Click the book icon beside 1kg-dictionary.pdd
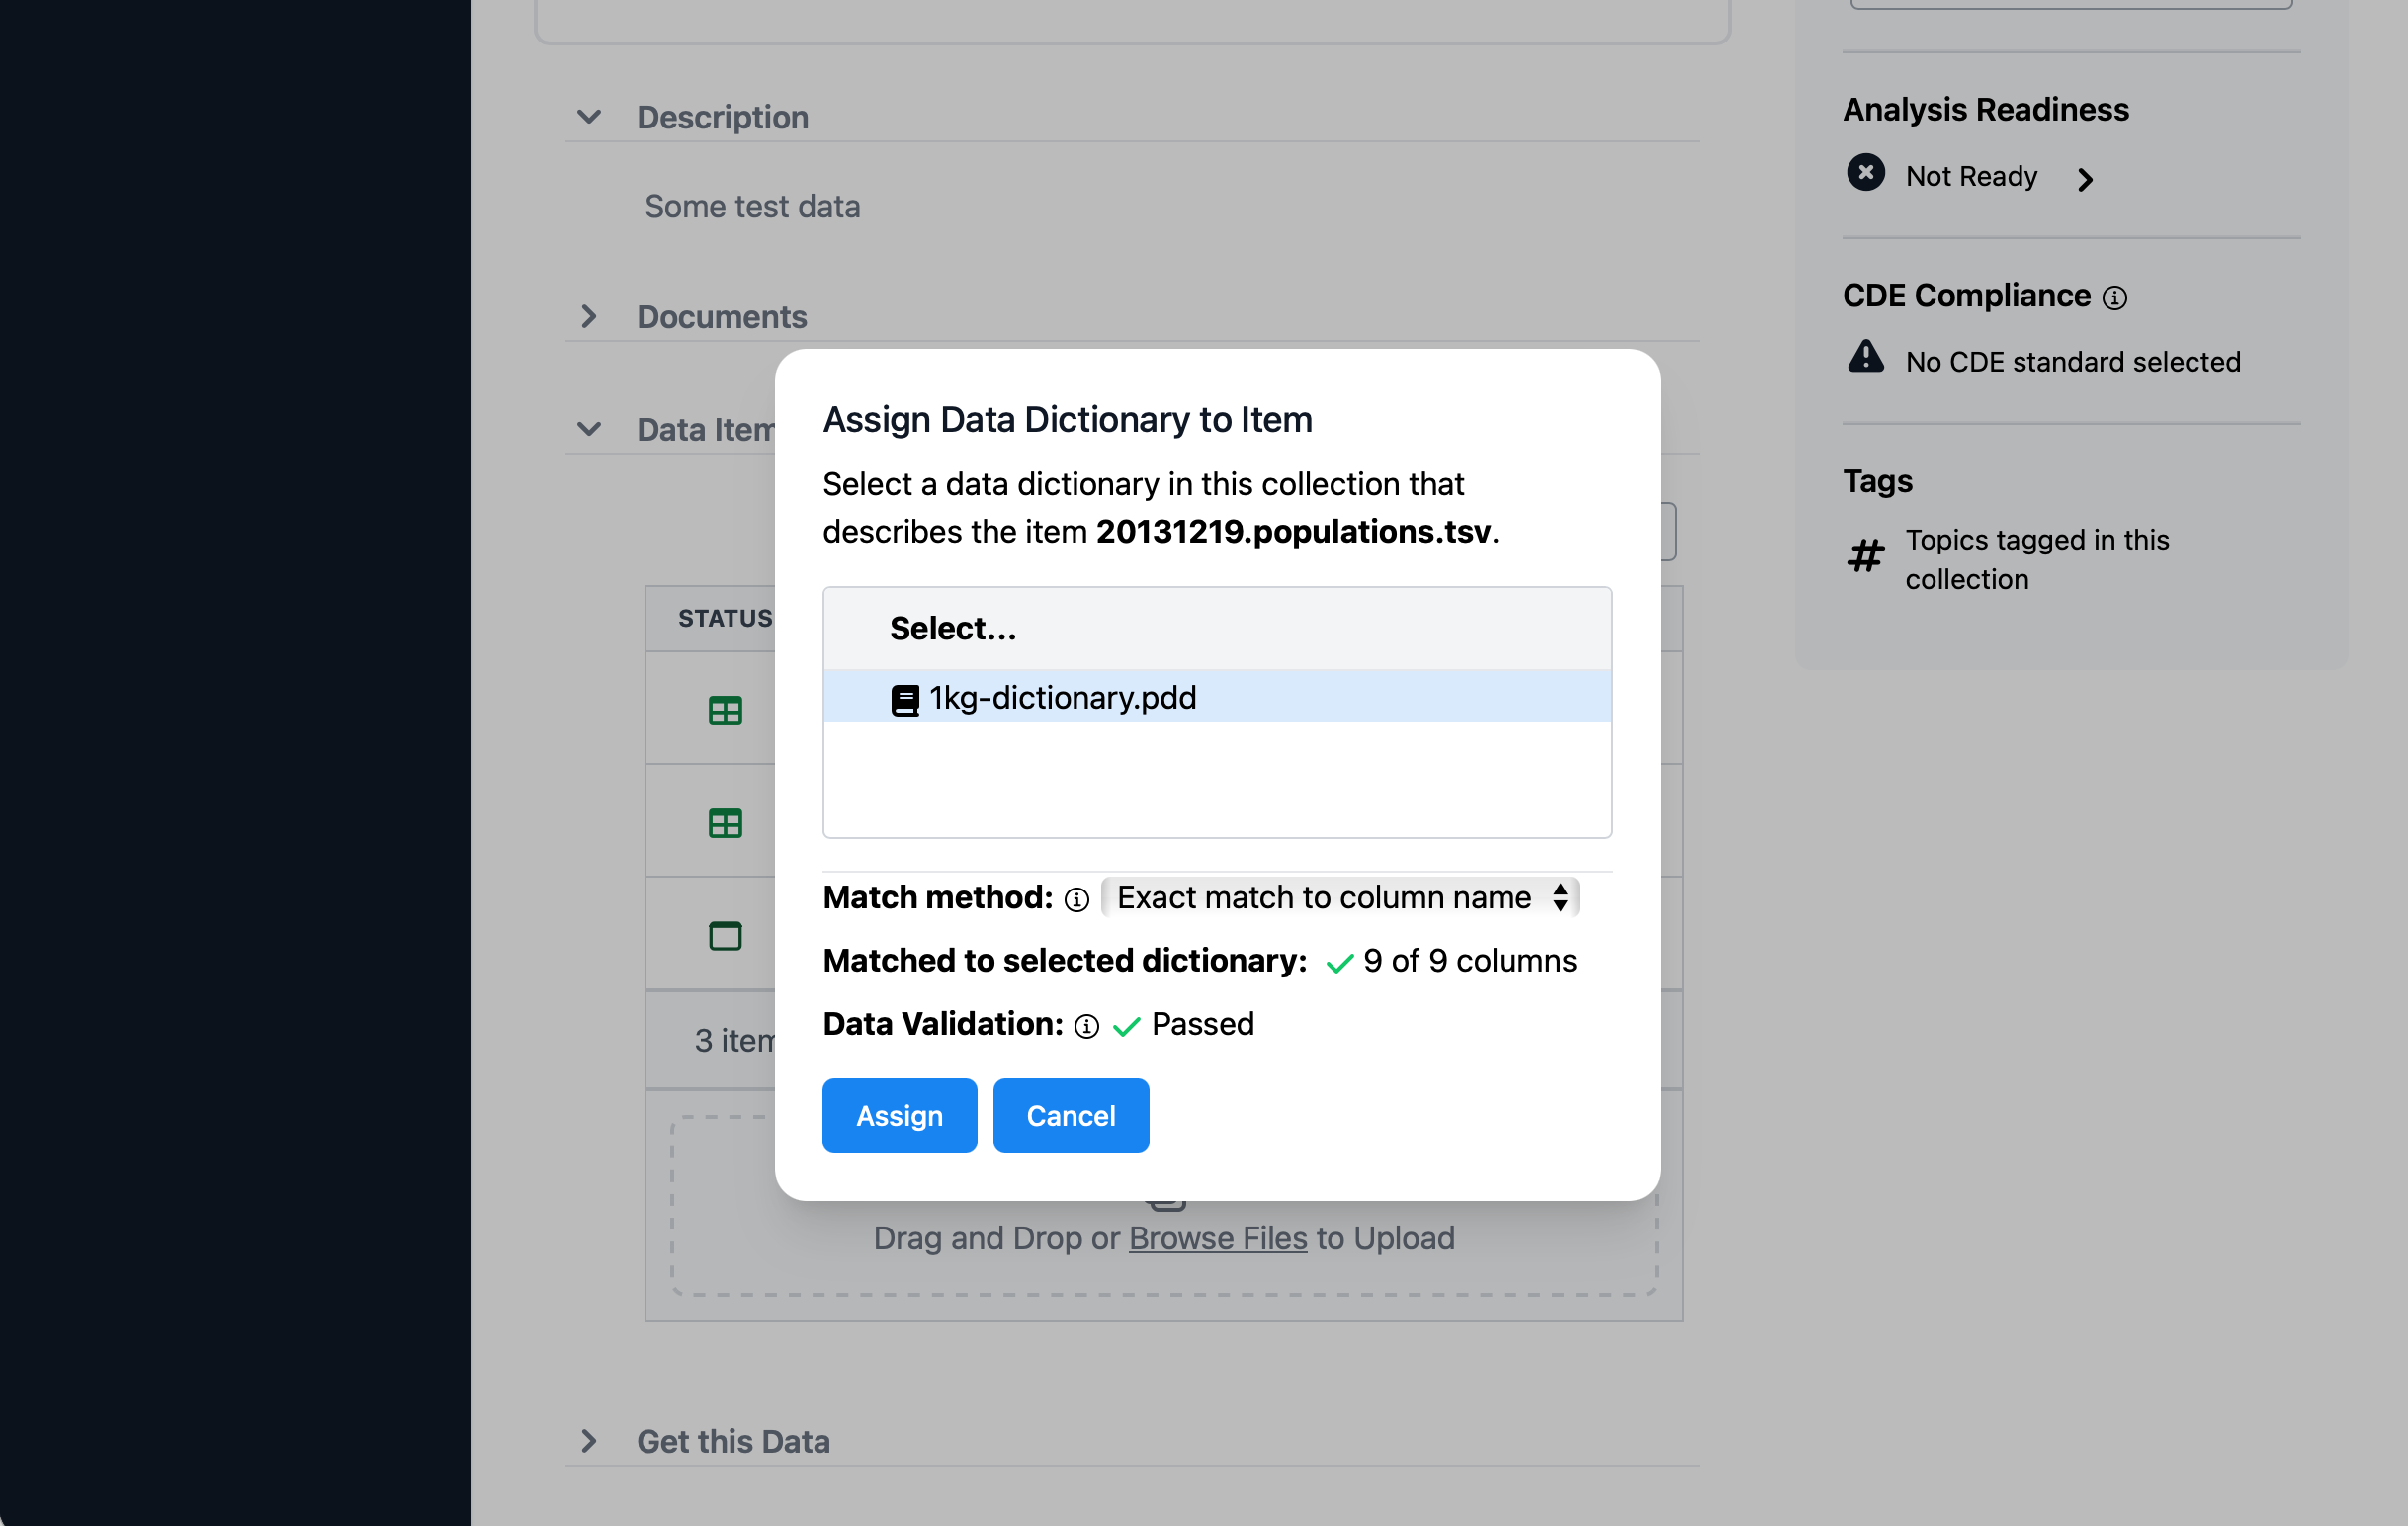 pos(904,697)
